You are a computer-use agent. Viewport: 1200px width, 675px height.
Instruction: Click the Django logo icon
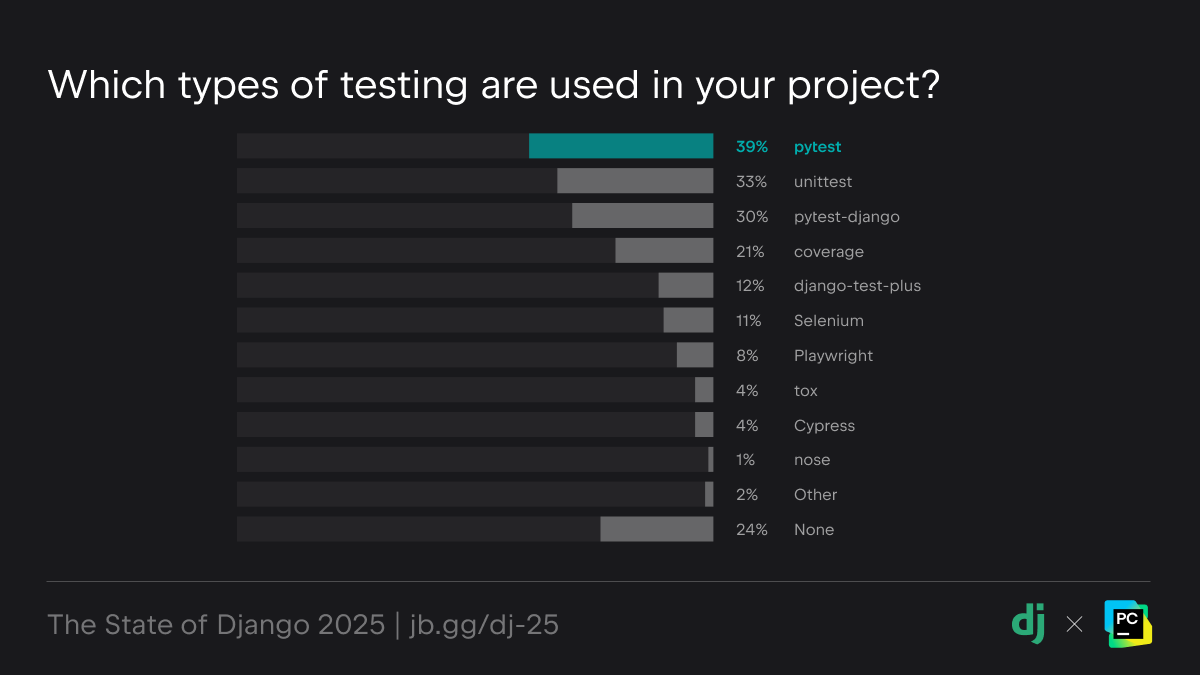1029,624
